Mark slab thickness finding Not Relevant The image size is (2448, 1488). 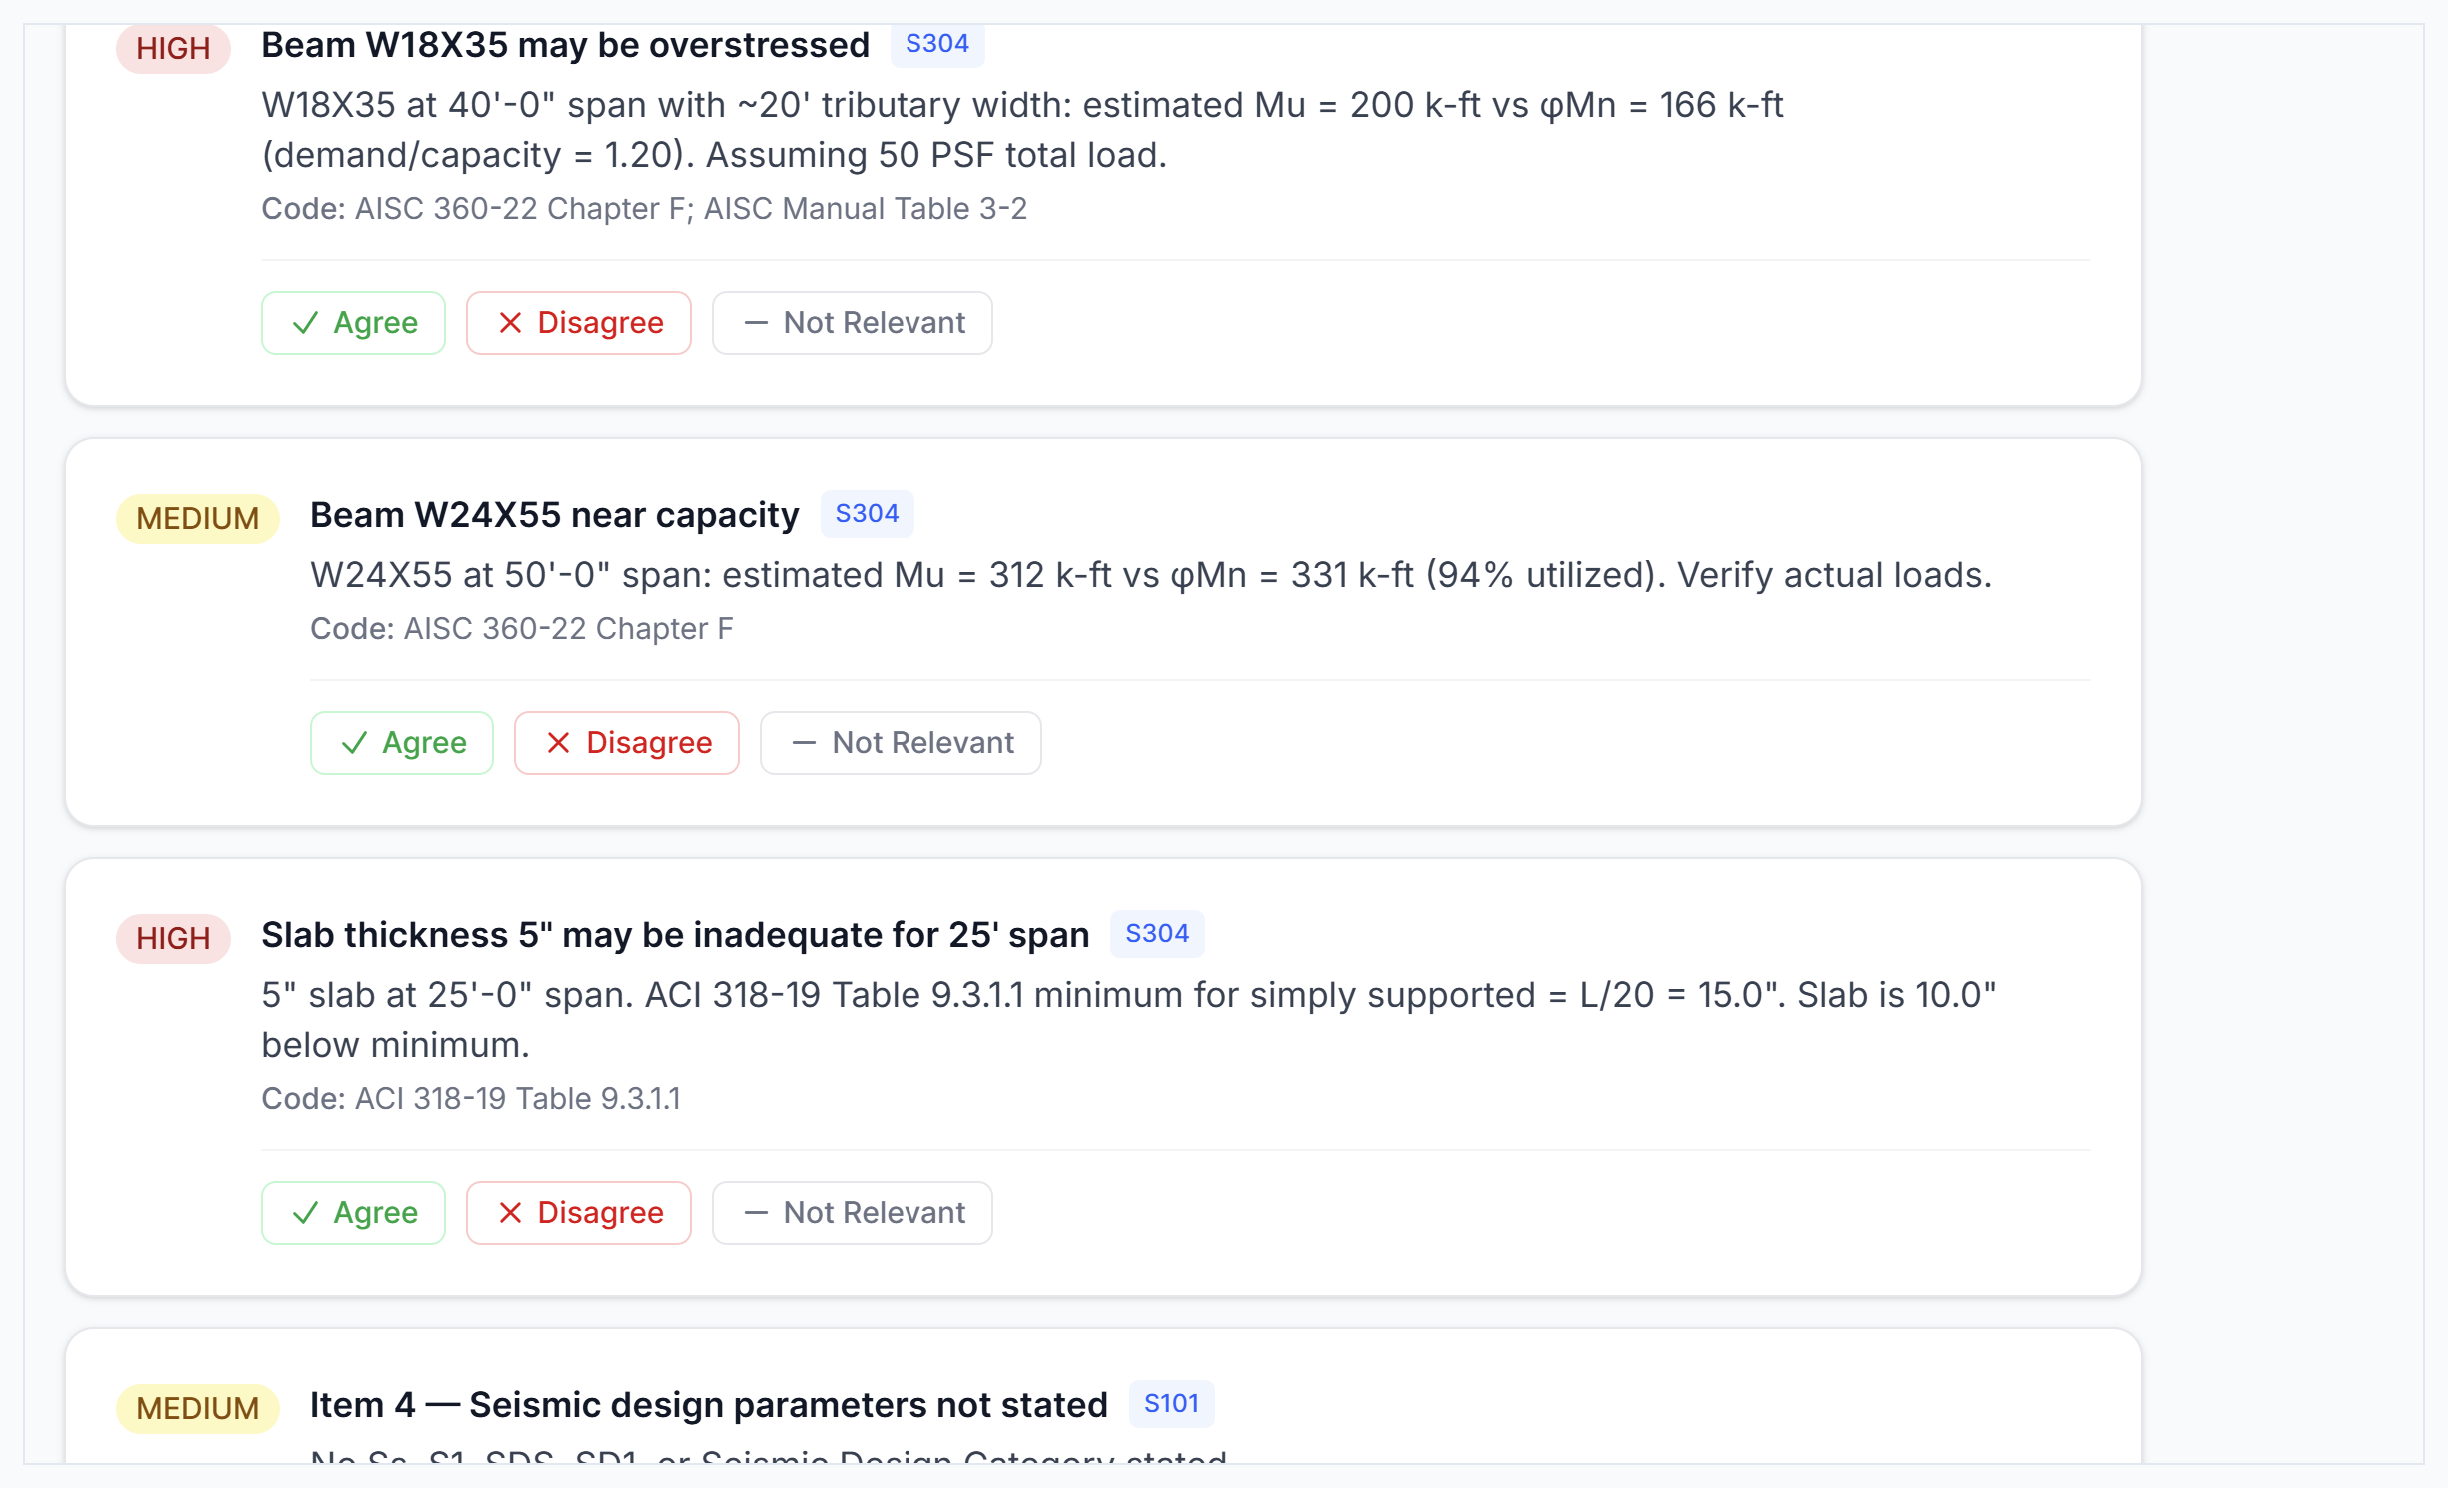pos(852,1213)
